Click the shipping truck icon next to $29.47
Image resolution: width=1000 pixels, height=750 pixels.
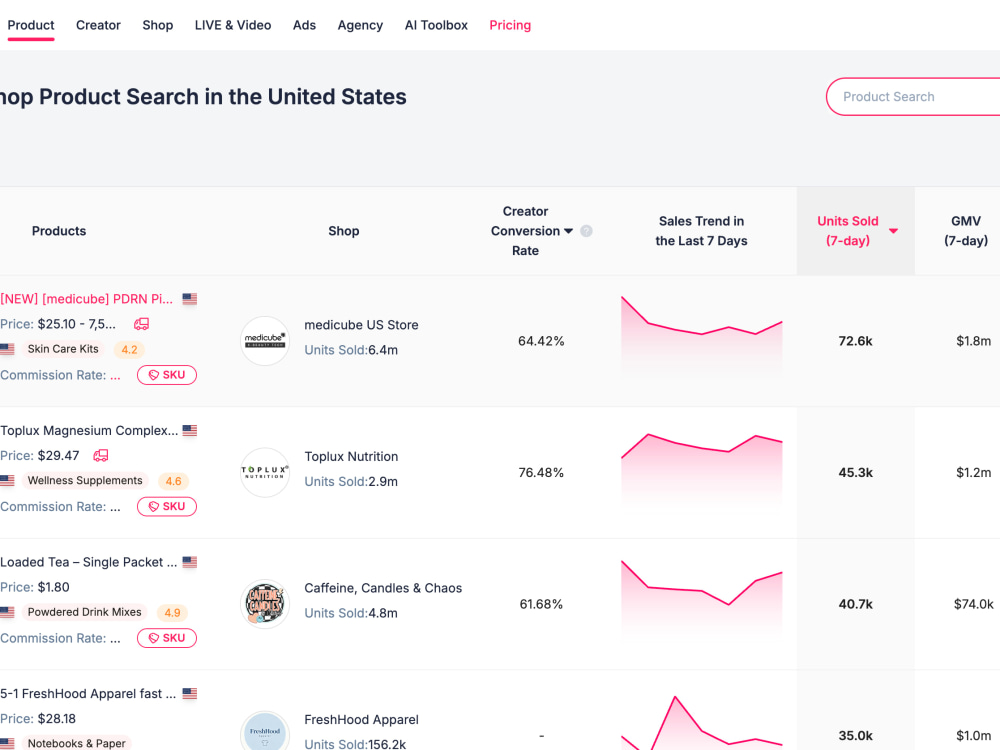101,455
